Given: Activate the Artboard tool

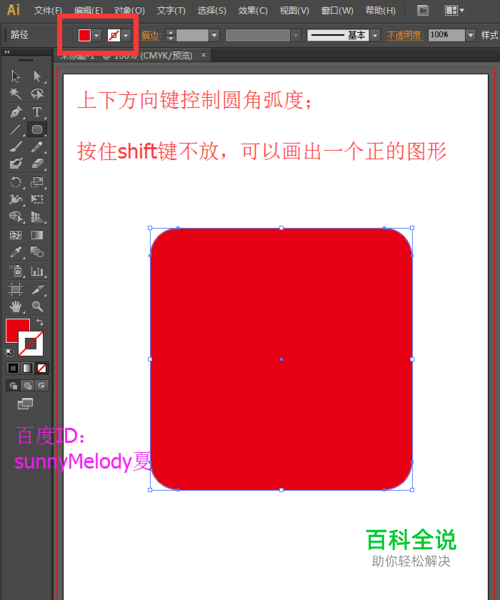Looking at the screenshot, I should (16, 289).
